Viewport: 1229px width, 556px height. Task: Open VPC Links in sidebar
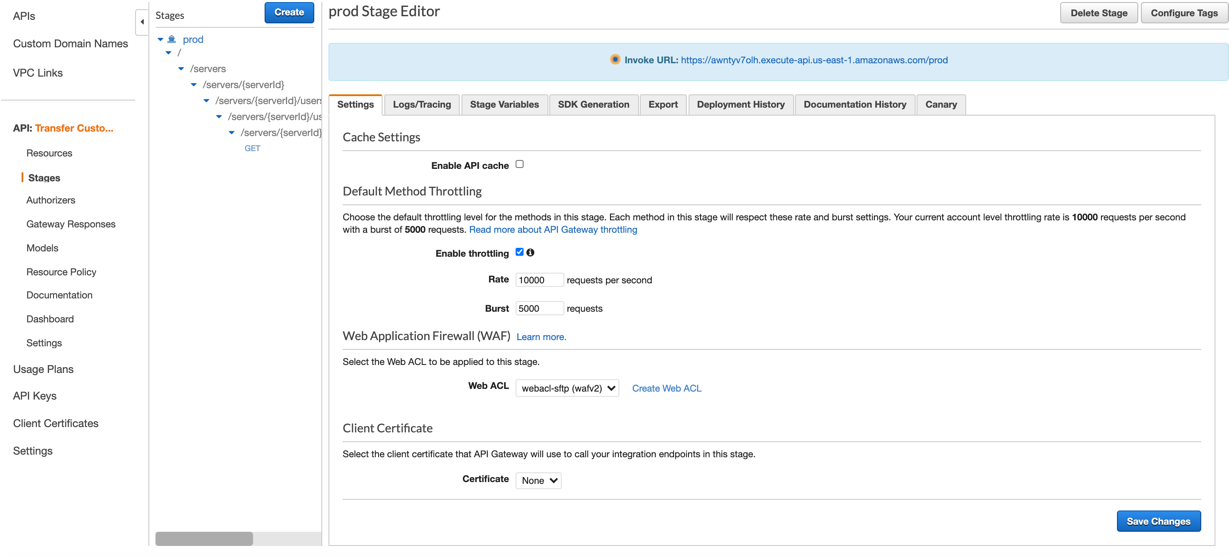(x=38, y=73)
